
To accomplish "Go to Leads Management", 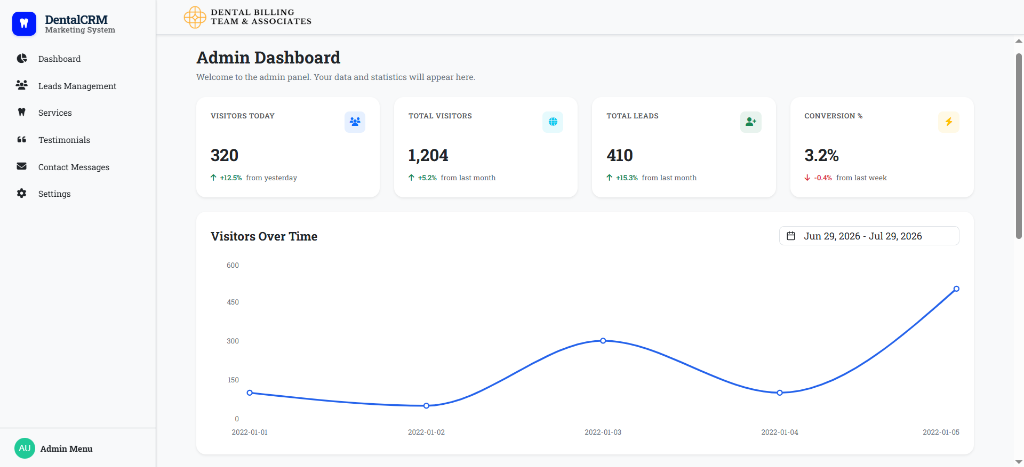I will 78,86.
